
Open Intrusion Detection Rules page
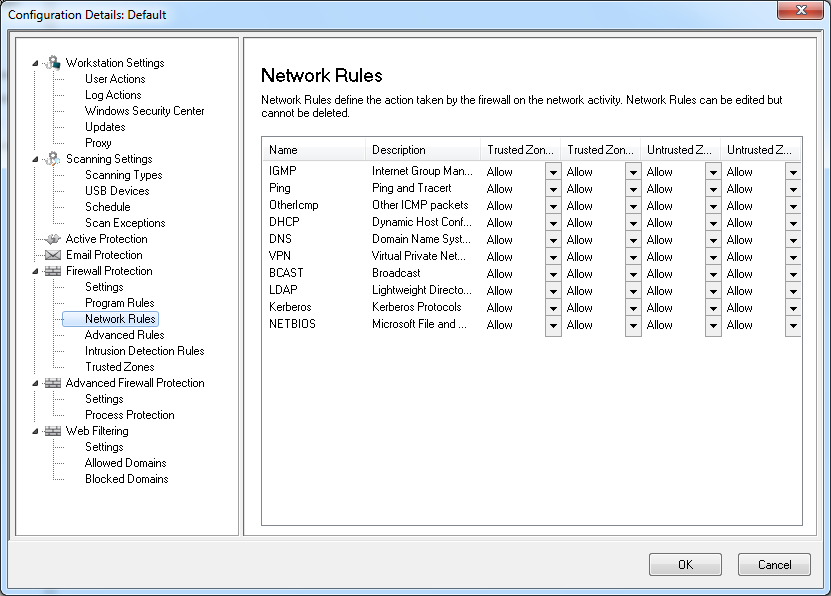[x=144, y=351]
